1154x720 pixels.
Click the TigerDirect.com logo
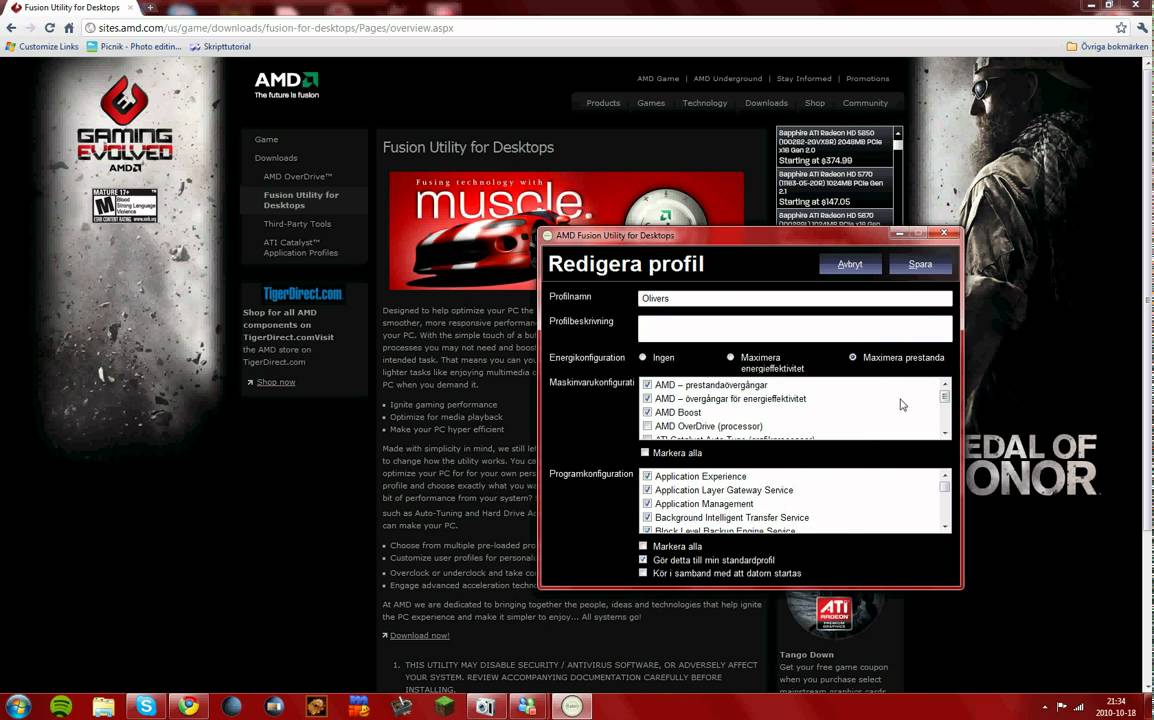302,294
